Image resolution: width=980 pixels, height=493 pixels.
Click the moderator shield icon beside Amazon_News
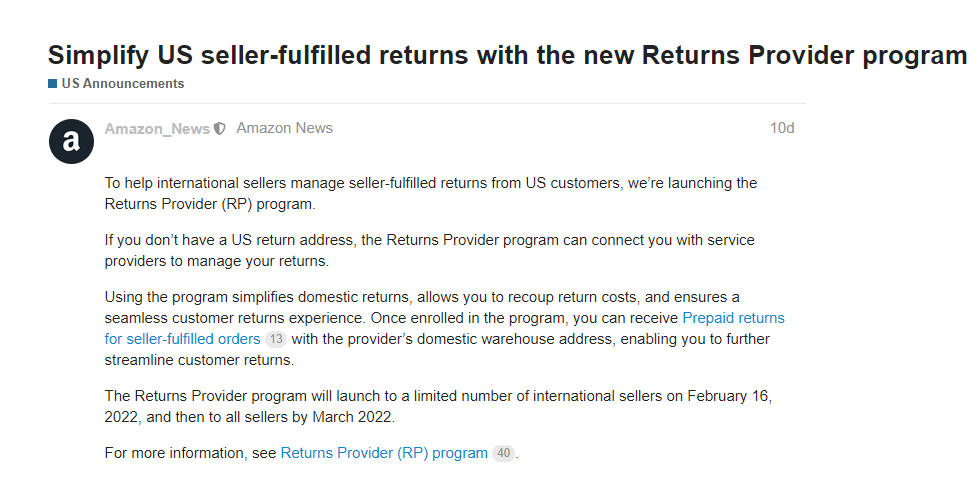220,129
